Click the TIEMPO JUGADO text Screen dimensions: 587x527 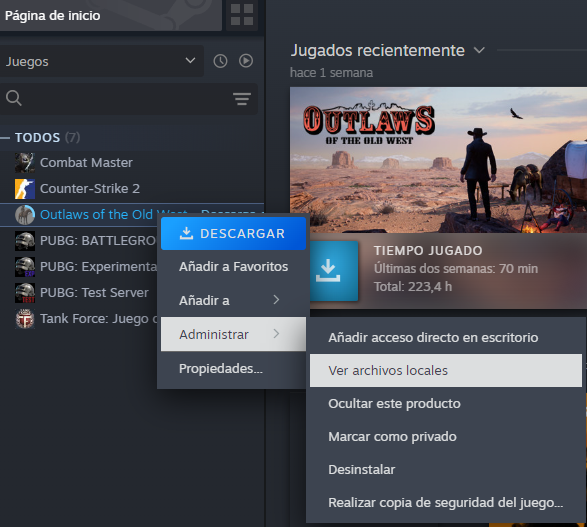pyautogui.click(x=428, y=250)
